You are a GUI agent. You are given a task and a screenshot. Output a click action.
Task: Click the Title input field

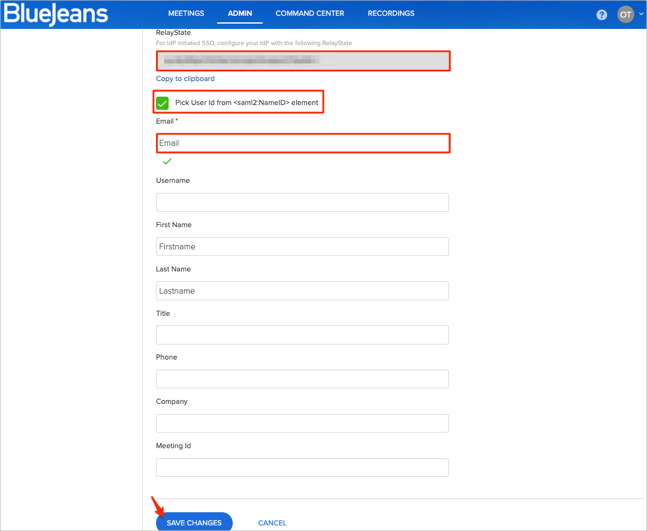(302, 335)
